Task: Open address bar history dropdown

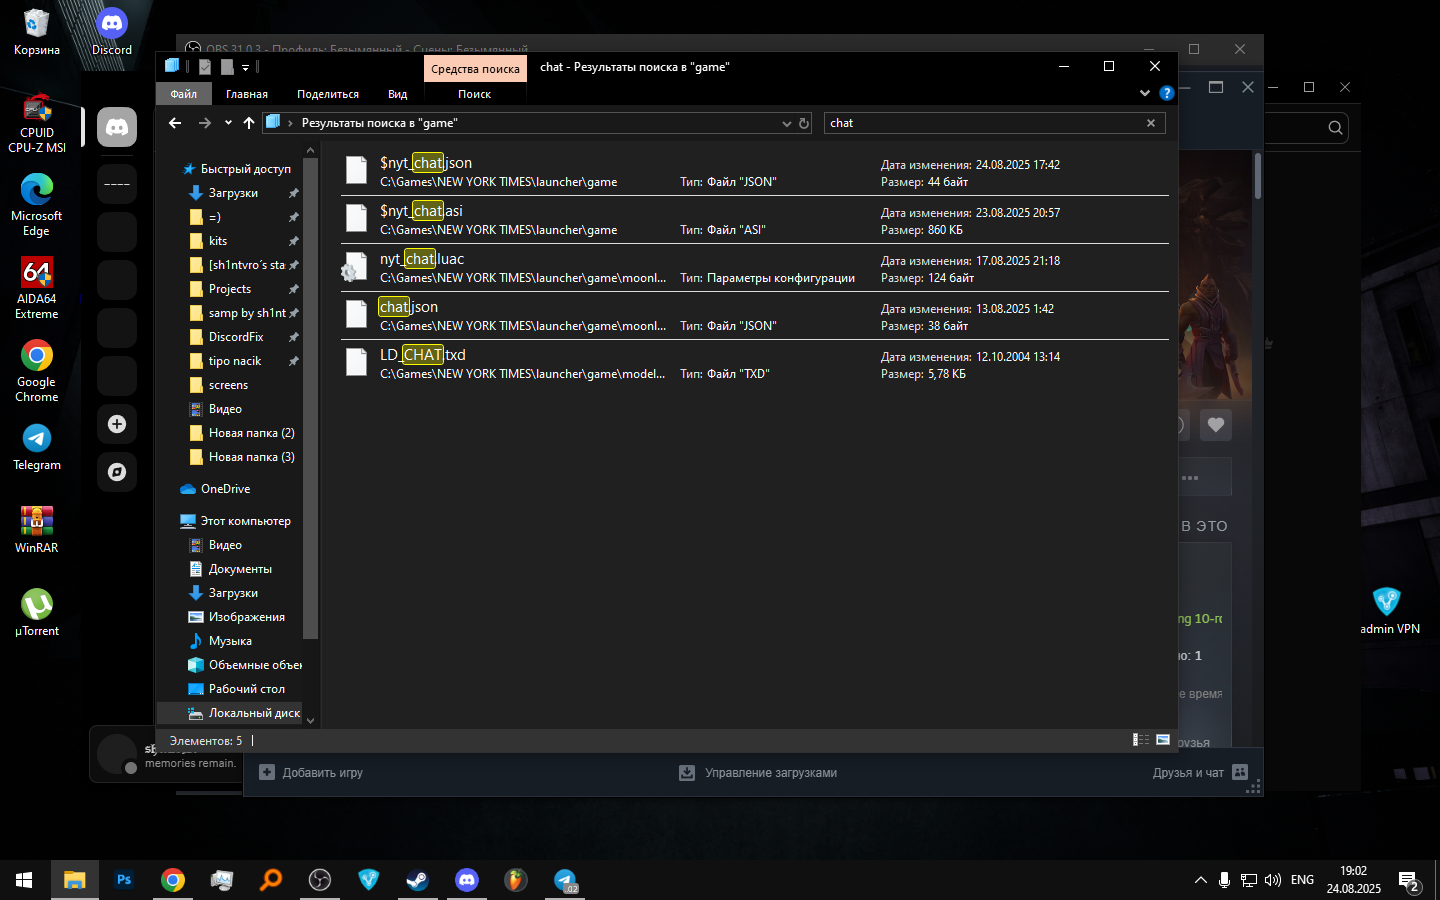Action: (786, 124)
